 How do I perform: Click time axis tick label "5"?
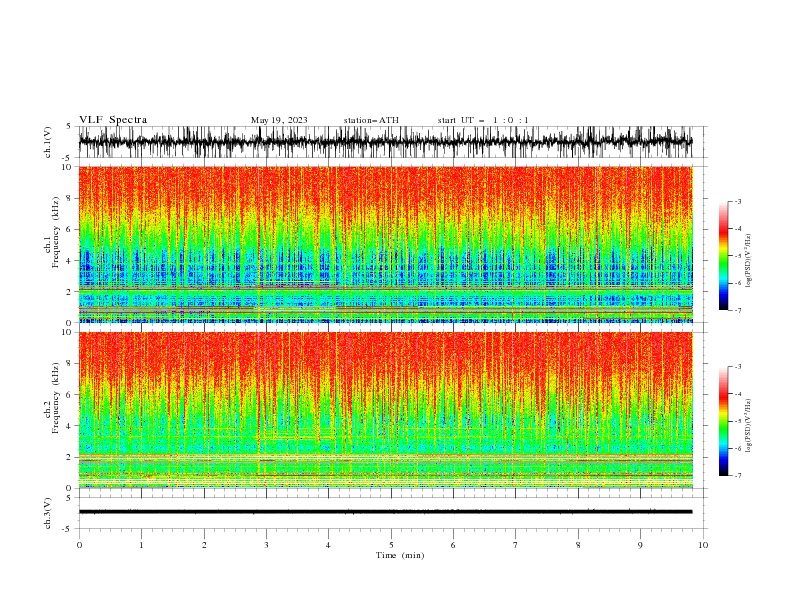pyautogui.click(x=391, y=545)
